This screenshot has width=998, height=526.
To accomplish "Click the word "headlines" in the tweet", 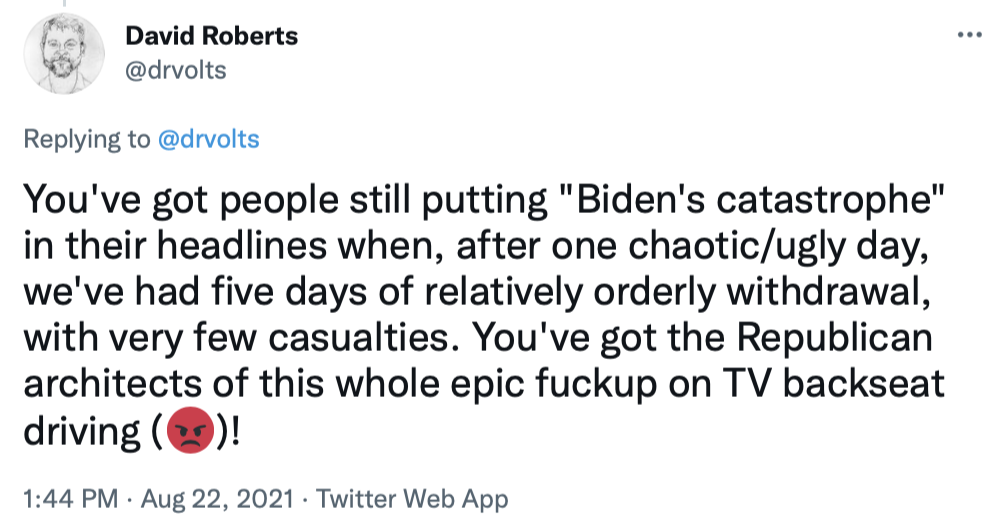I will [221, 246].
